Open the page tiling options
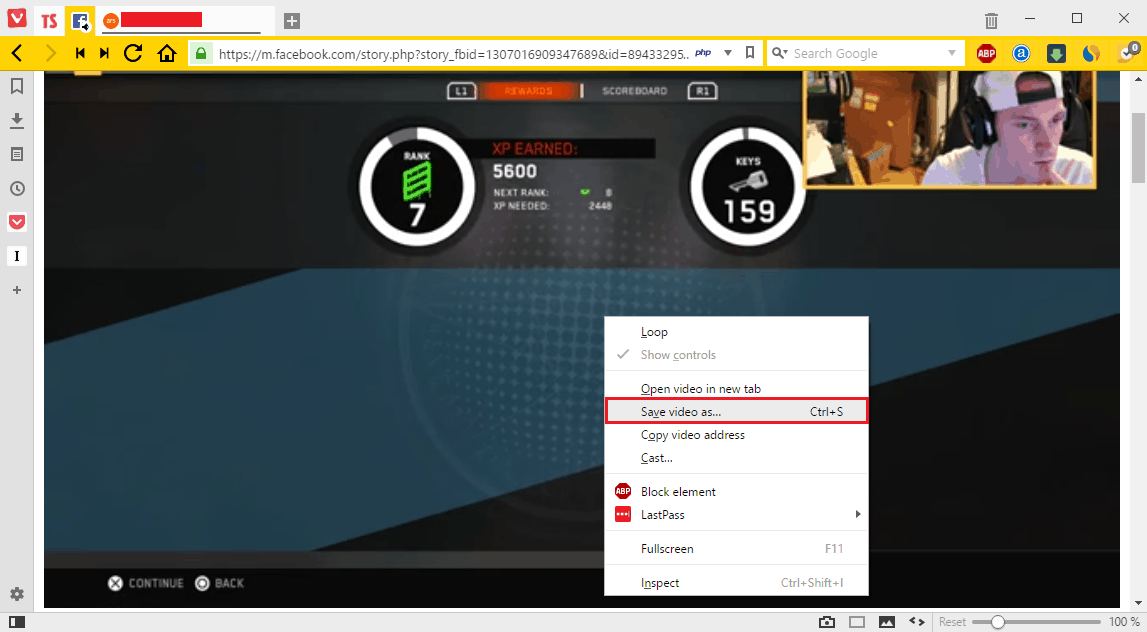Screen dimensions: 1147x632 tap(857, 622)
